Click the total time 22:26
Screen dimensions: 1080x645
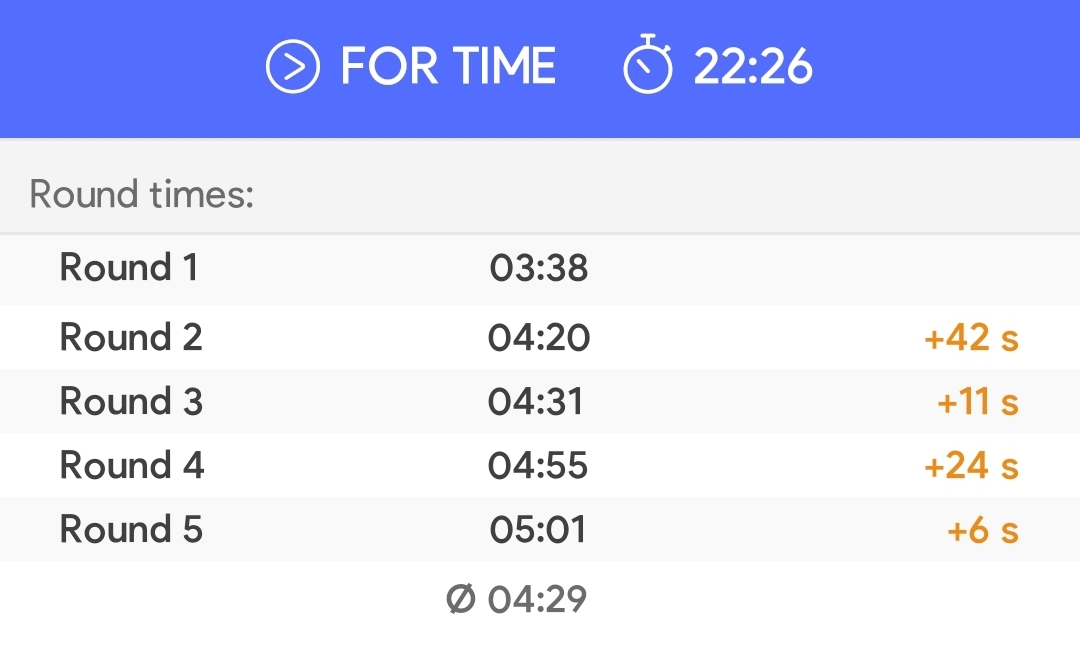[x=753, y=67]
